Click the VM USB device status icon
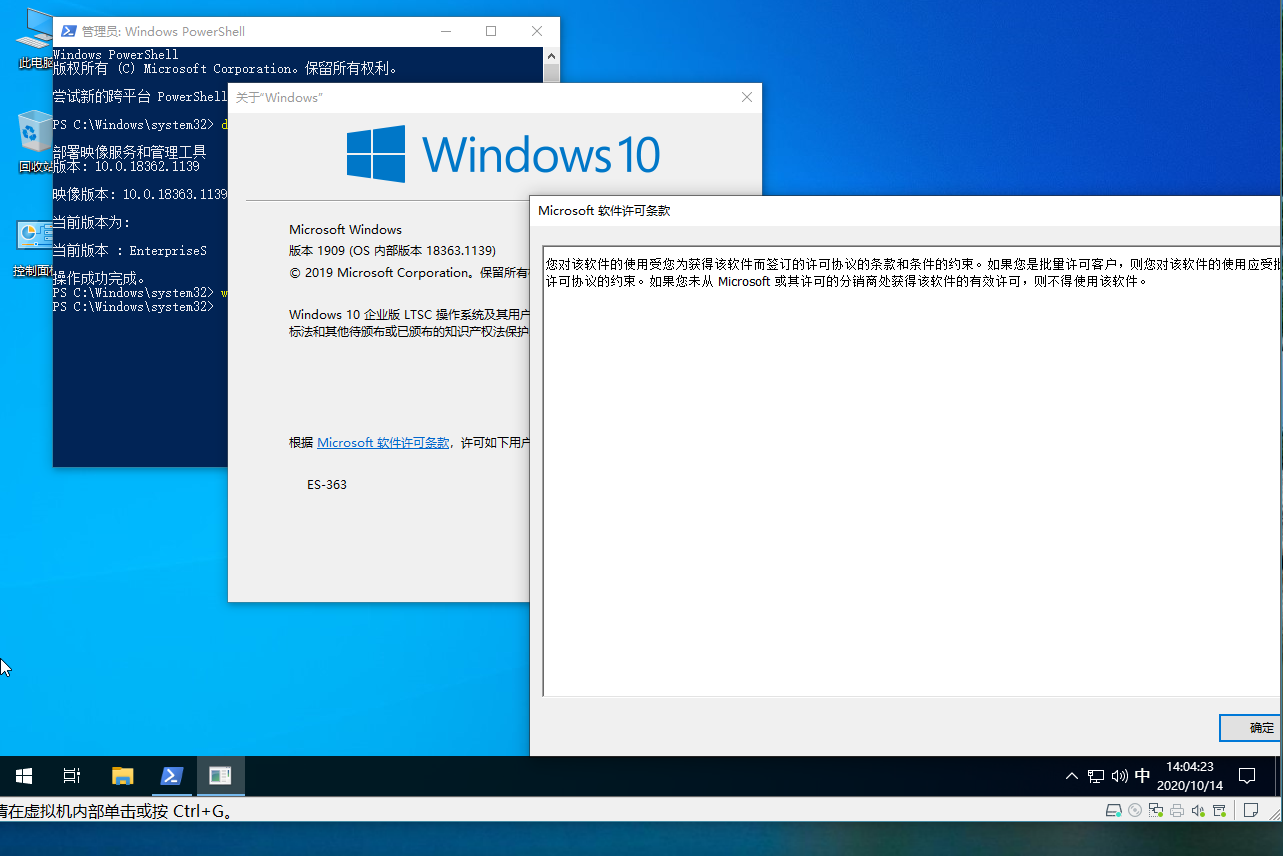 [1217, 810]
